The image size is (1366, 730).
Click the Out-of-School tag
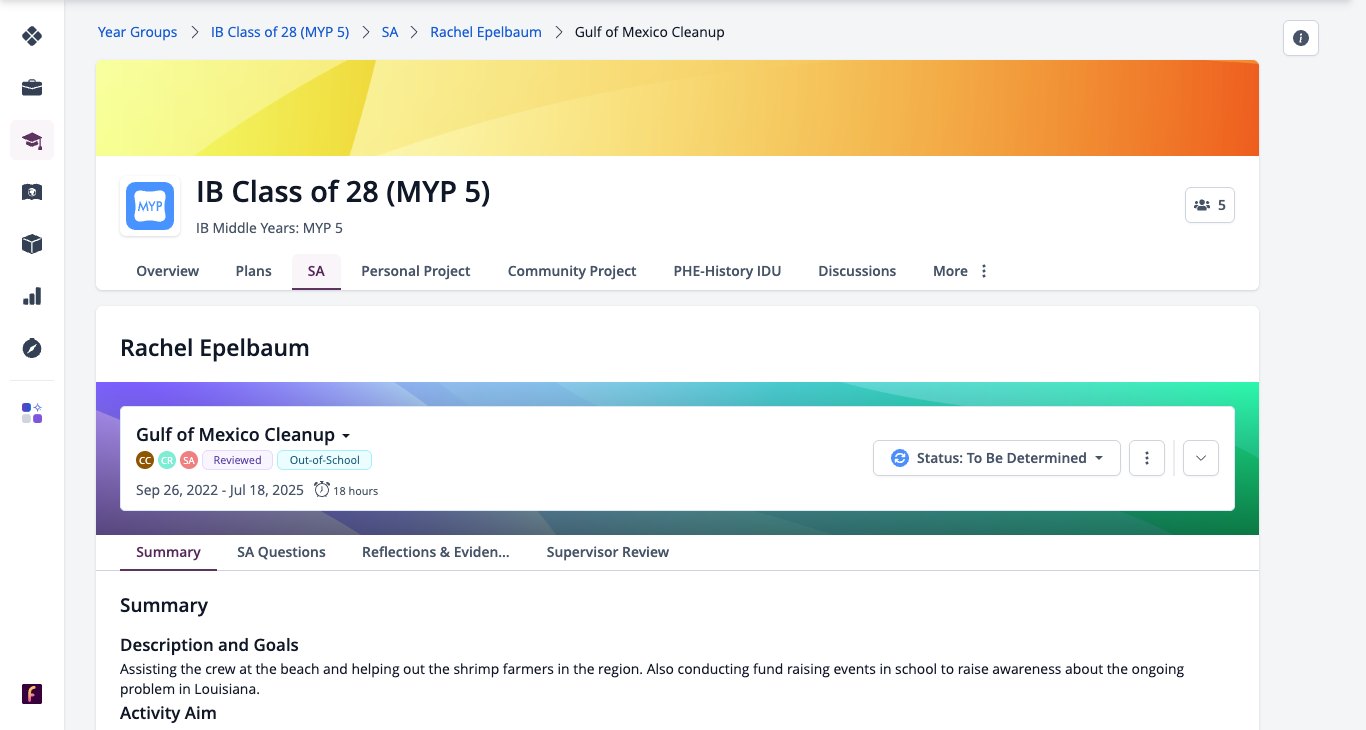tap(325, 460)
